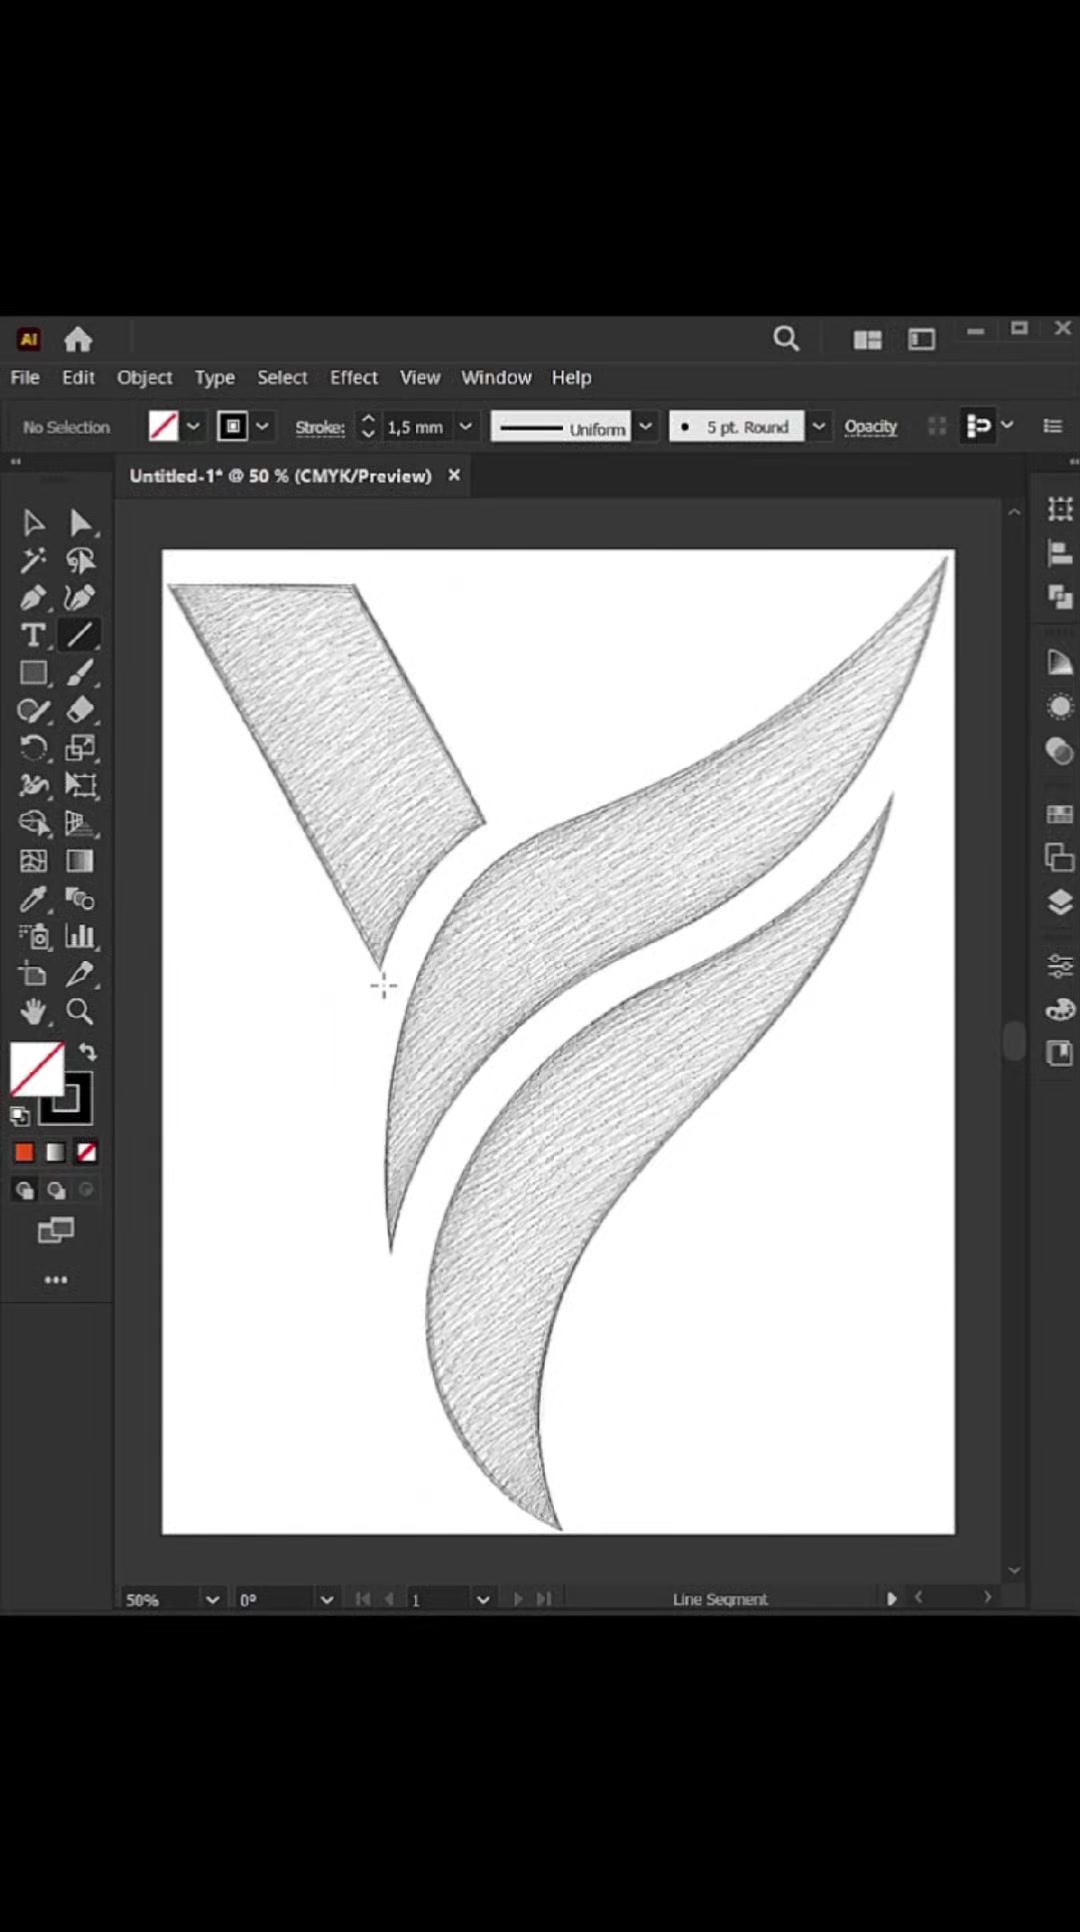Viewport: 1080px width, 1932px height.
Task: Open the Pathfinder panel icon
Action: [1060, 597]
